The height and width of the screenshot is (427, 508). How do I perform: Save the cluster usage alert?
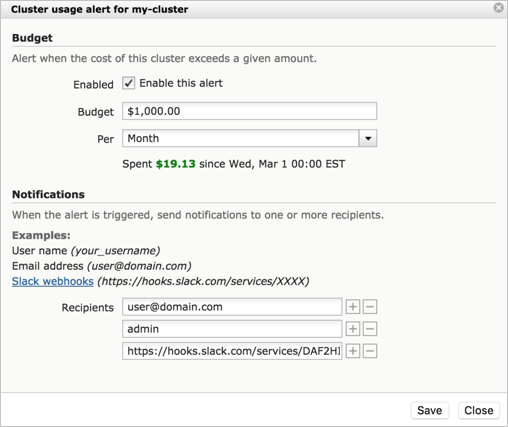430,410
